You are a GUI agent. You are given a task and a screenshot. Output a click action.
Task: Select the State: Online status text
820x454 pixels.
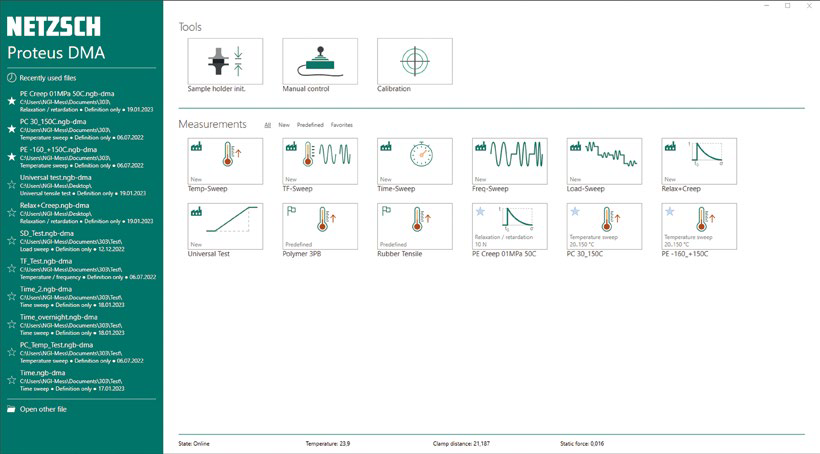tap(194, 444)
